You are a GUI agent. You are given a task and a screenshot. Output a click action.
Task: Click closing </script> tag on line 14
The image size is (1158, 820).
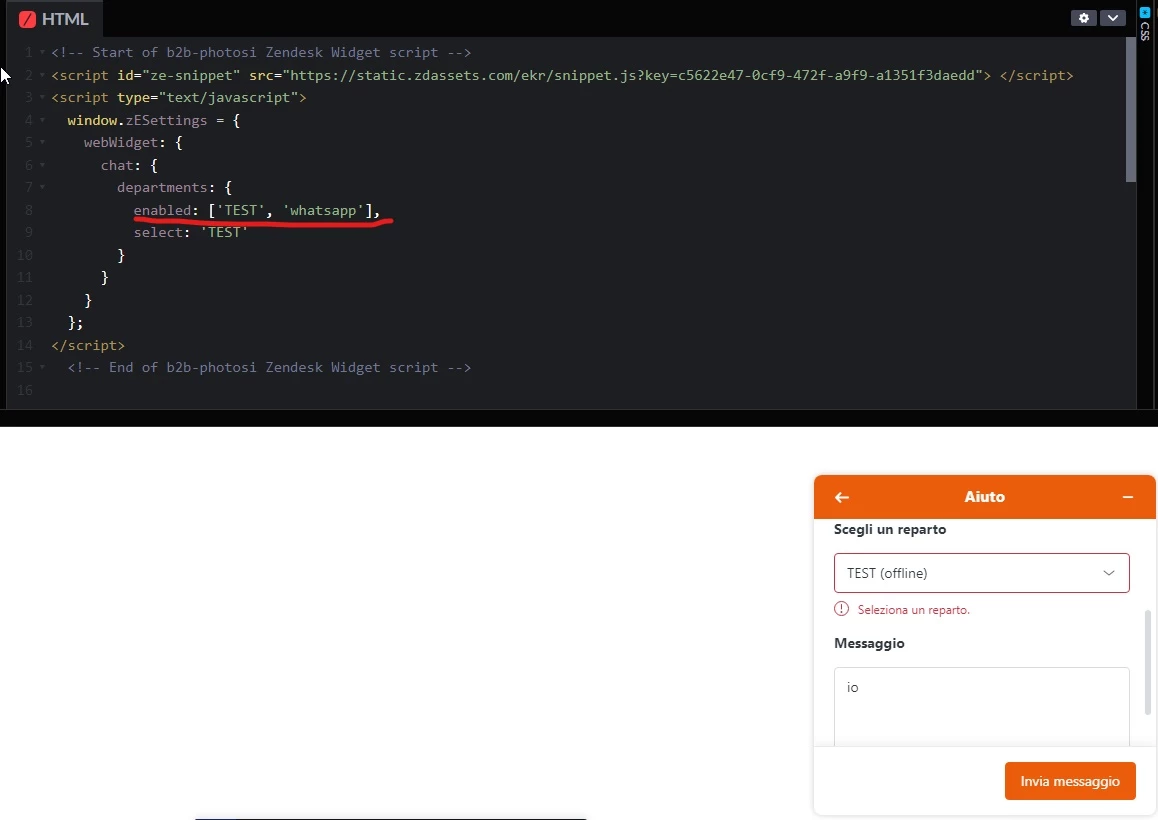[x=88, y=345]
